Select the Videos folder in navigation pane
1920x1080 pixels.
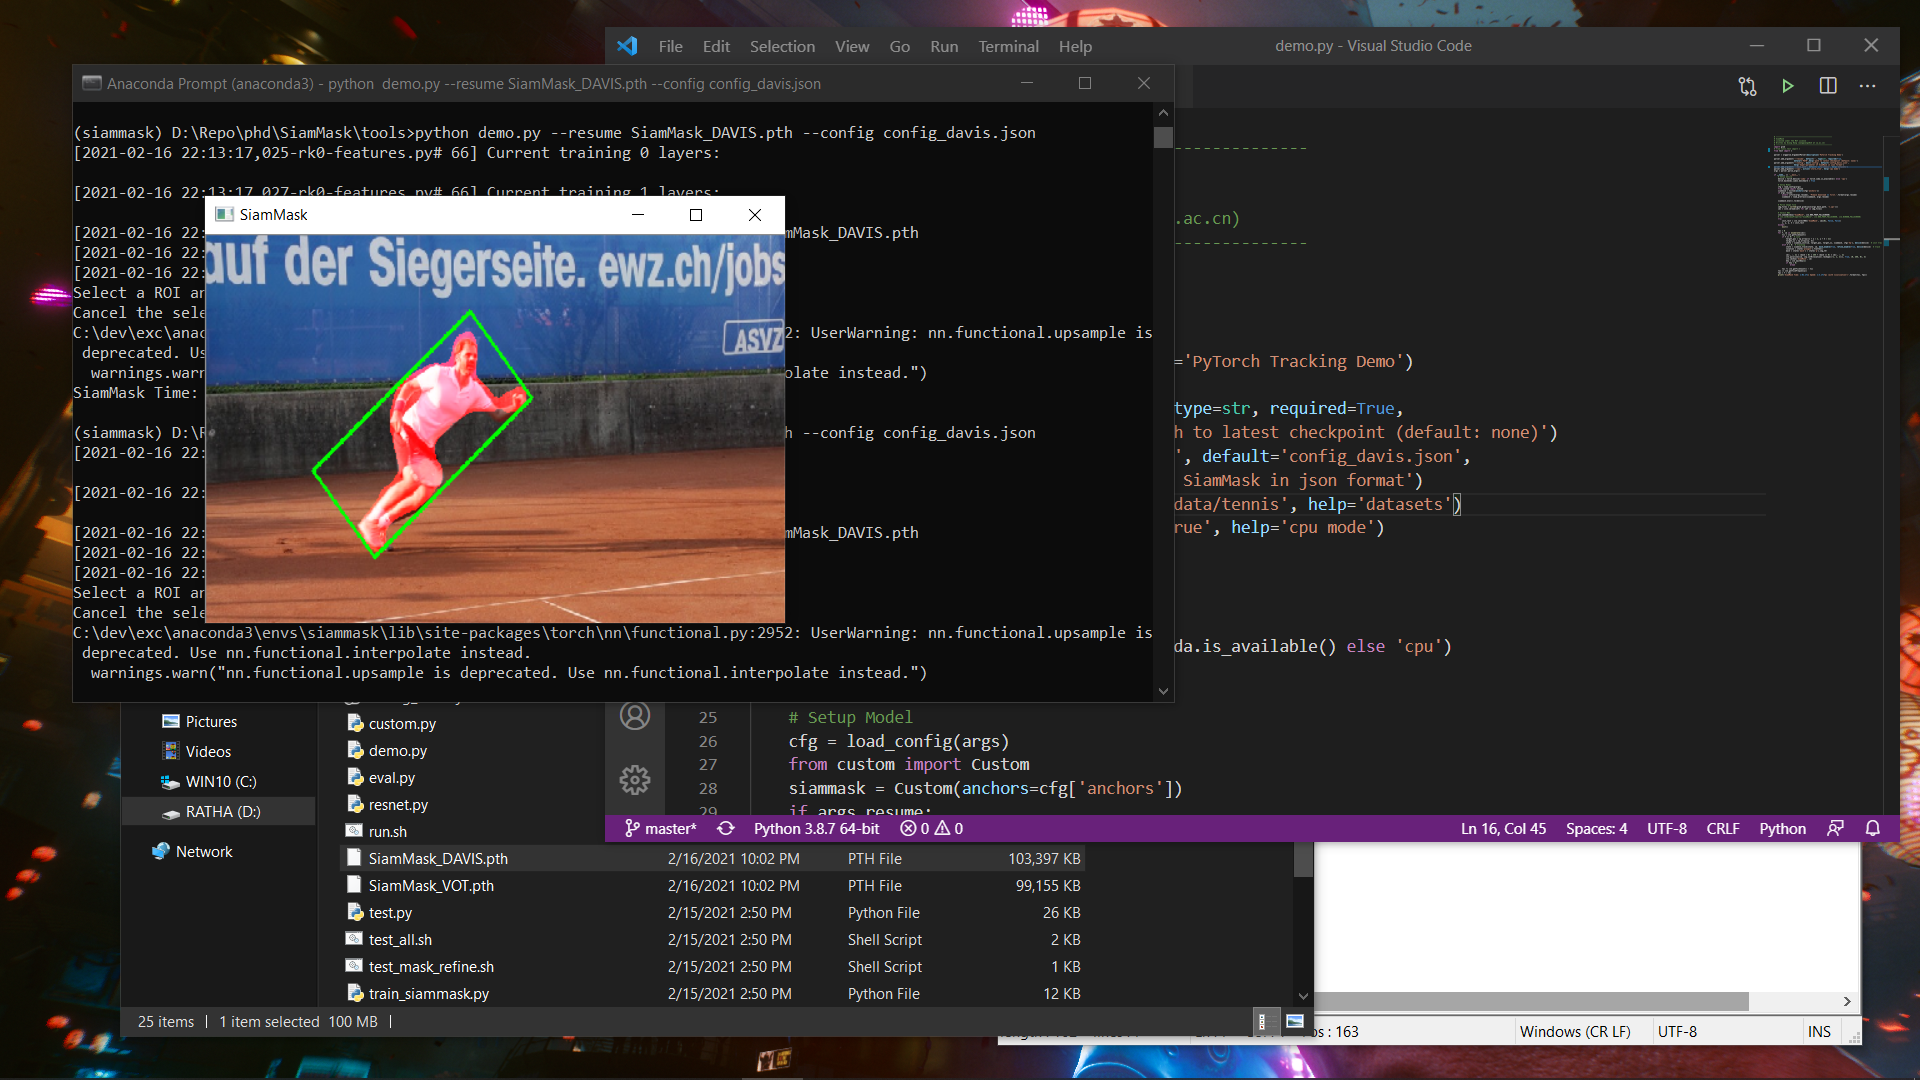click(x=208, y=752)
